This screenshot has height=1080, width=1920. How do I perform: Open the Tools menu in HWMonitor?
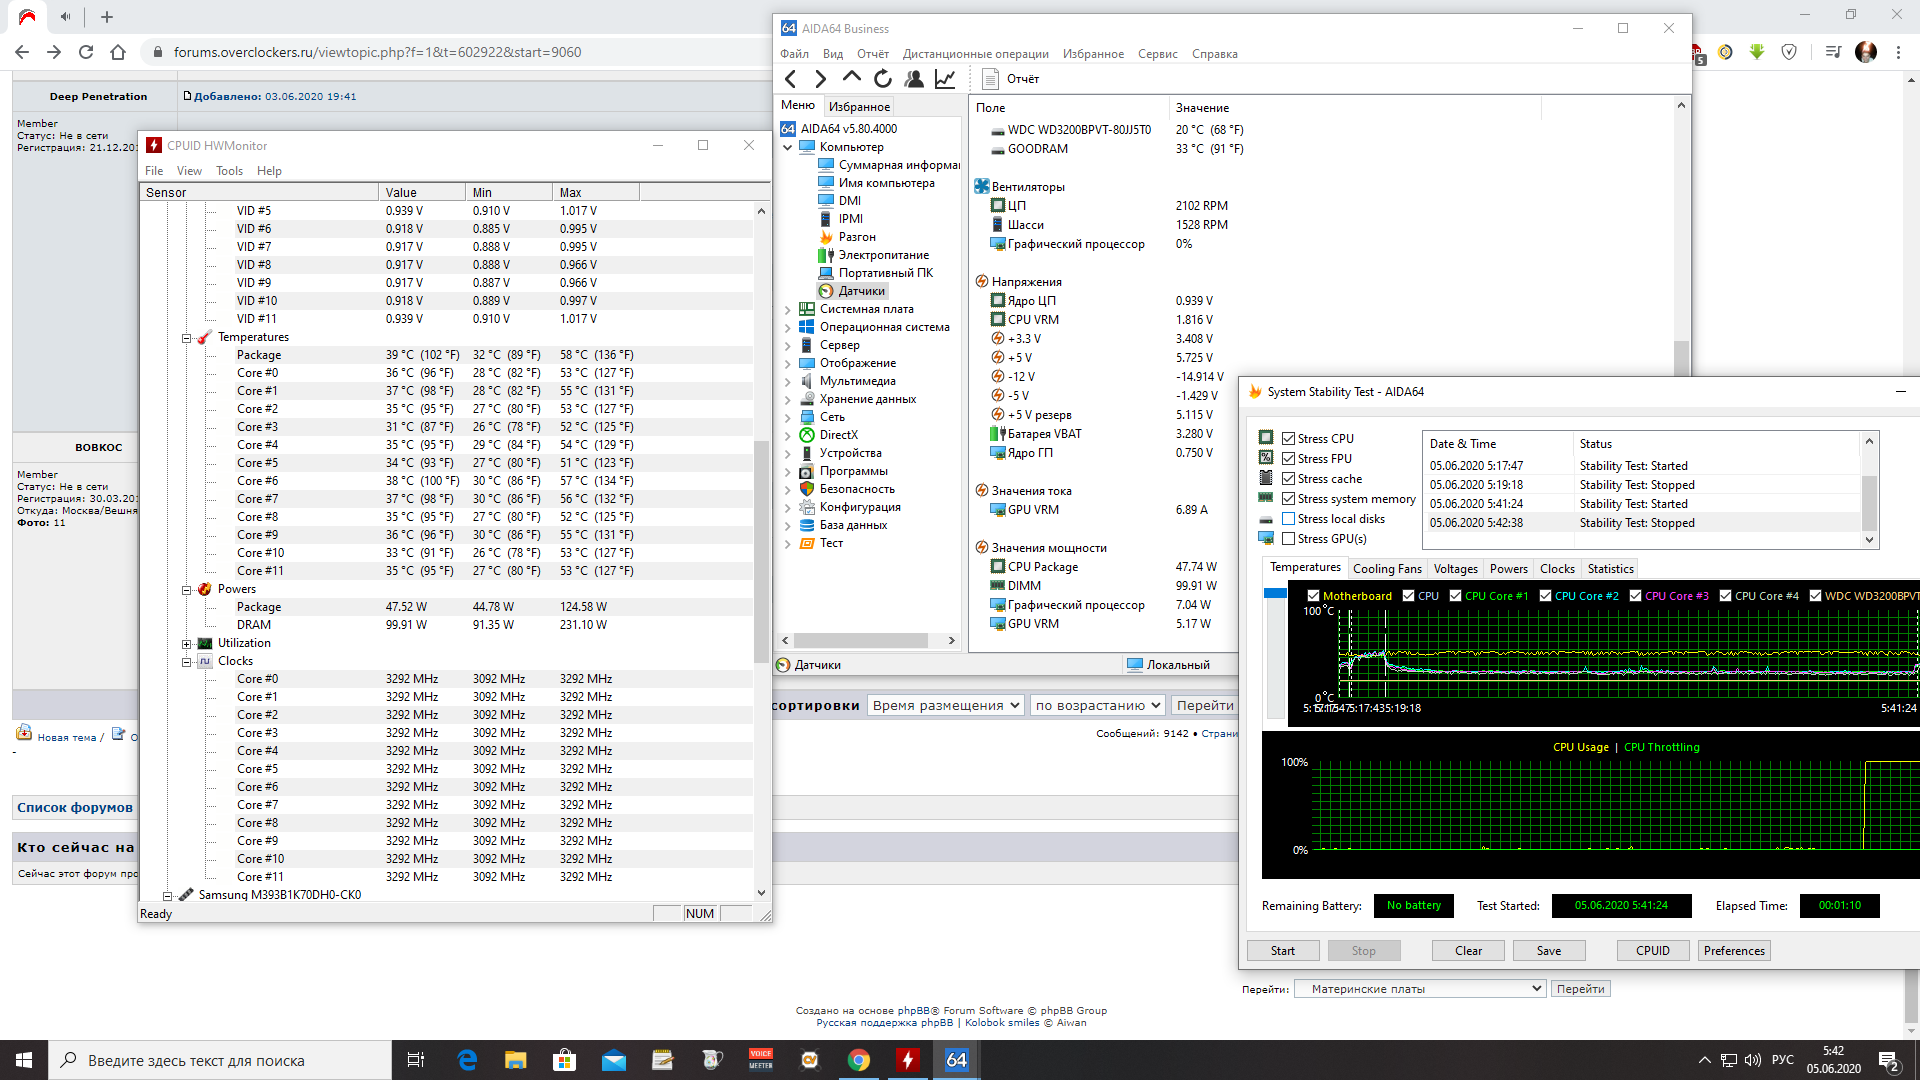click(229, 171)
